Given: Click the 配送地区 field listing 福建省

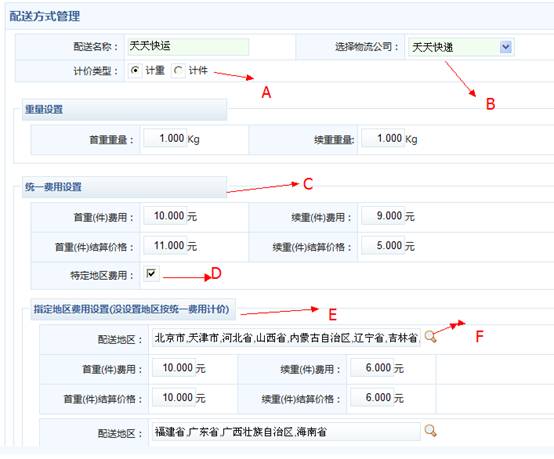Looking at the screenshot, I should click(286, 431).
